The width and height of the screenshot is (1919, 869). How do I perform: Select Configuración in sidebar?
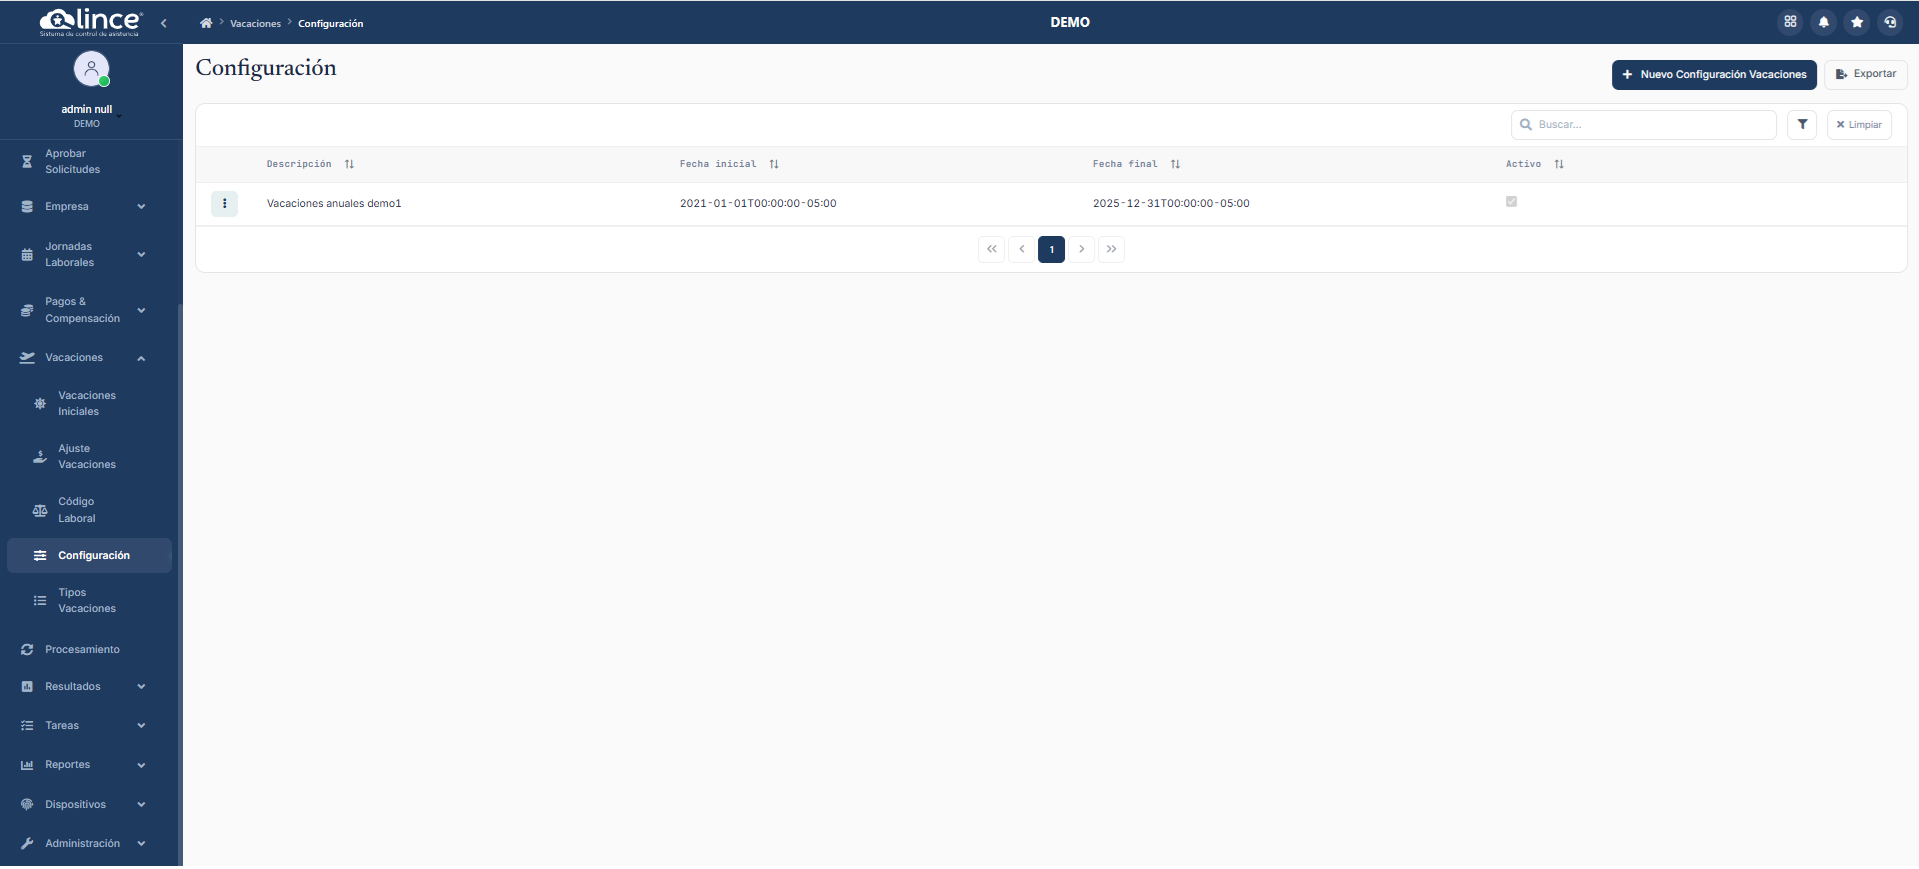89,556
